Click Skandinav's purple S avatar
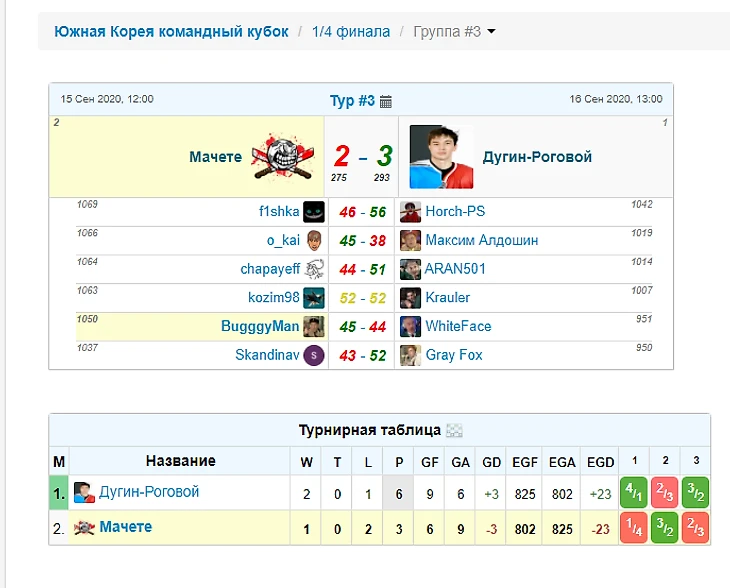 314,355
